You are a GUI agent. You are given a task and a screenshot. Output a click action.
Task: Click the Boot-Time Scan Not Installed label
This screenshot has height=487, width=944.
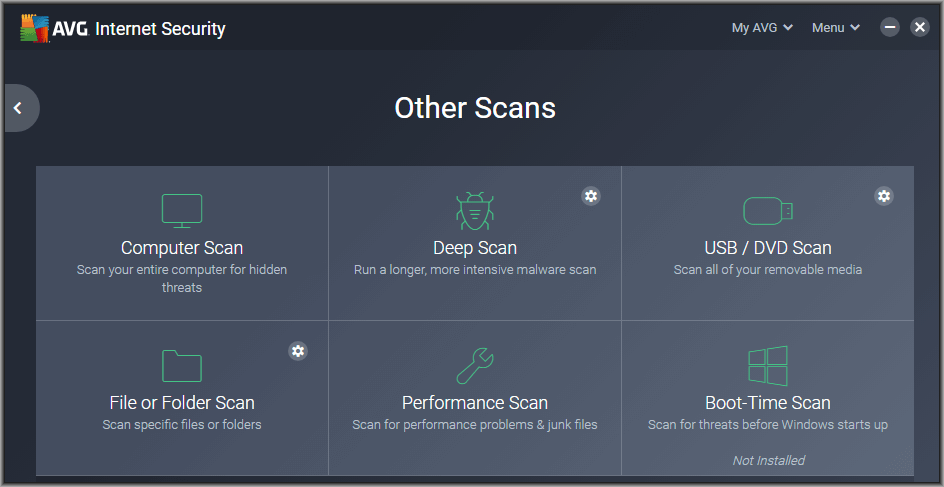(x=768, y=461)
